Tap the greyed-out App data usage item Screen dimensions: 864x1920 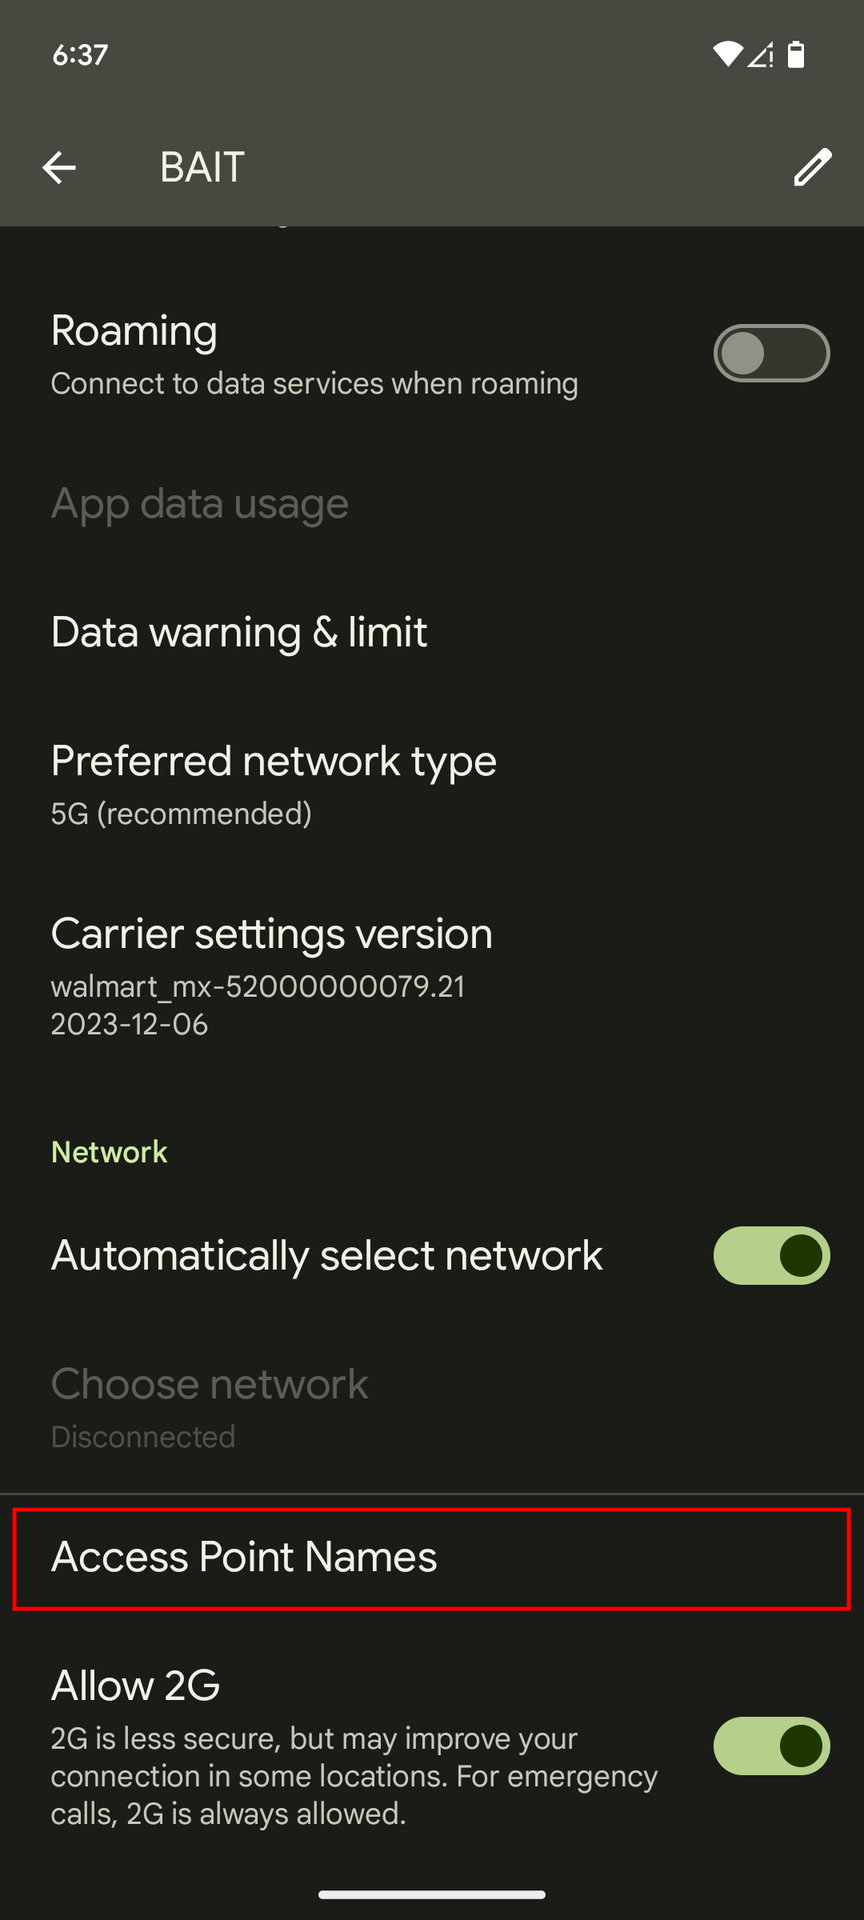click(x=200, y=504)
